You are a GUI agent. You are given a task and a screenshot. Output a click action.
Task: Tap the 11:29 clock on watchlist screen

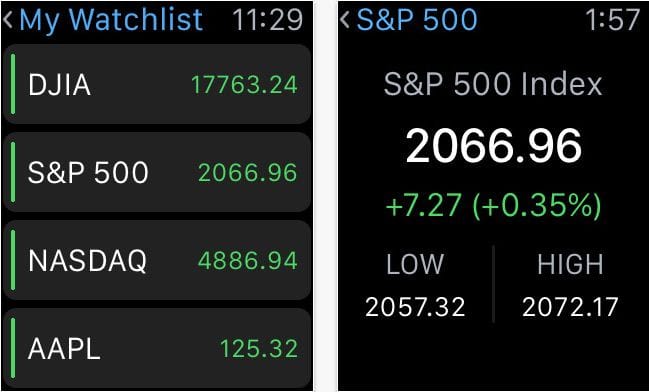pyautogui.click(x=267, y=20)
